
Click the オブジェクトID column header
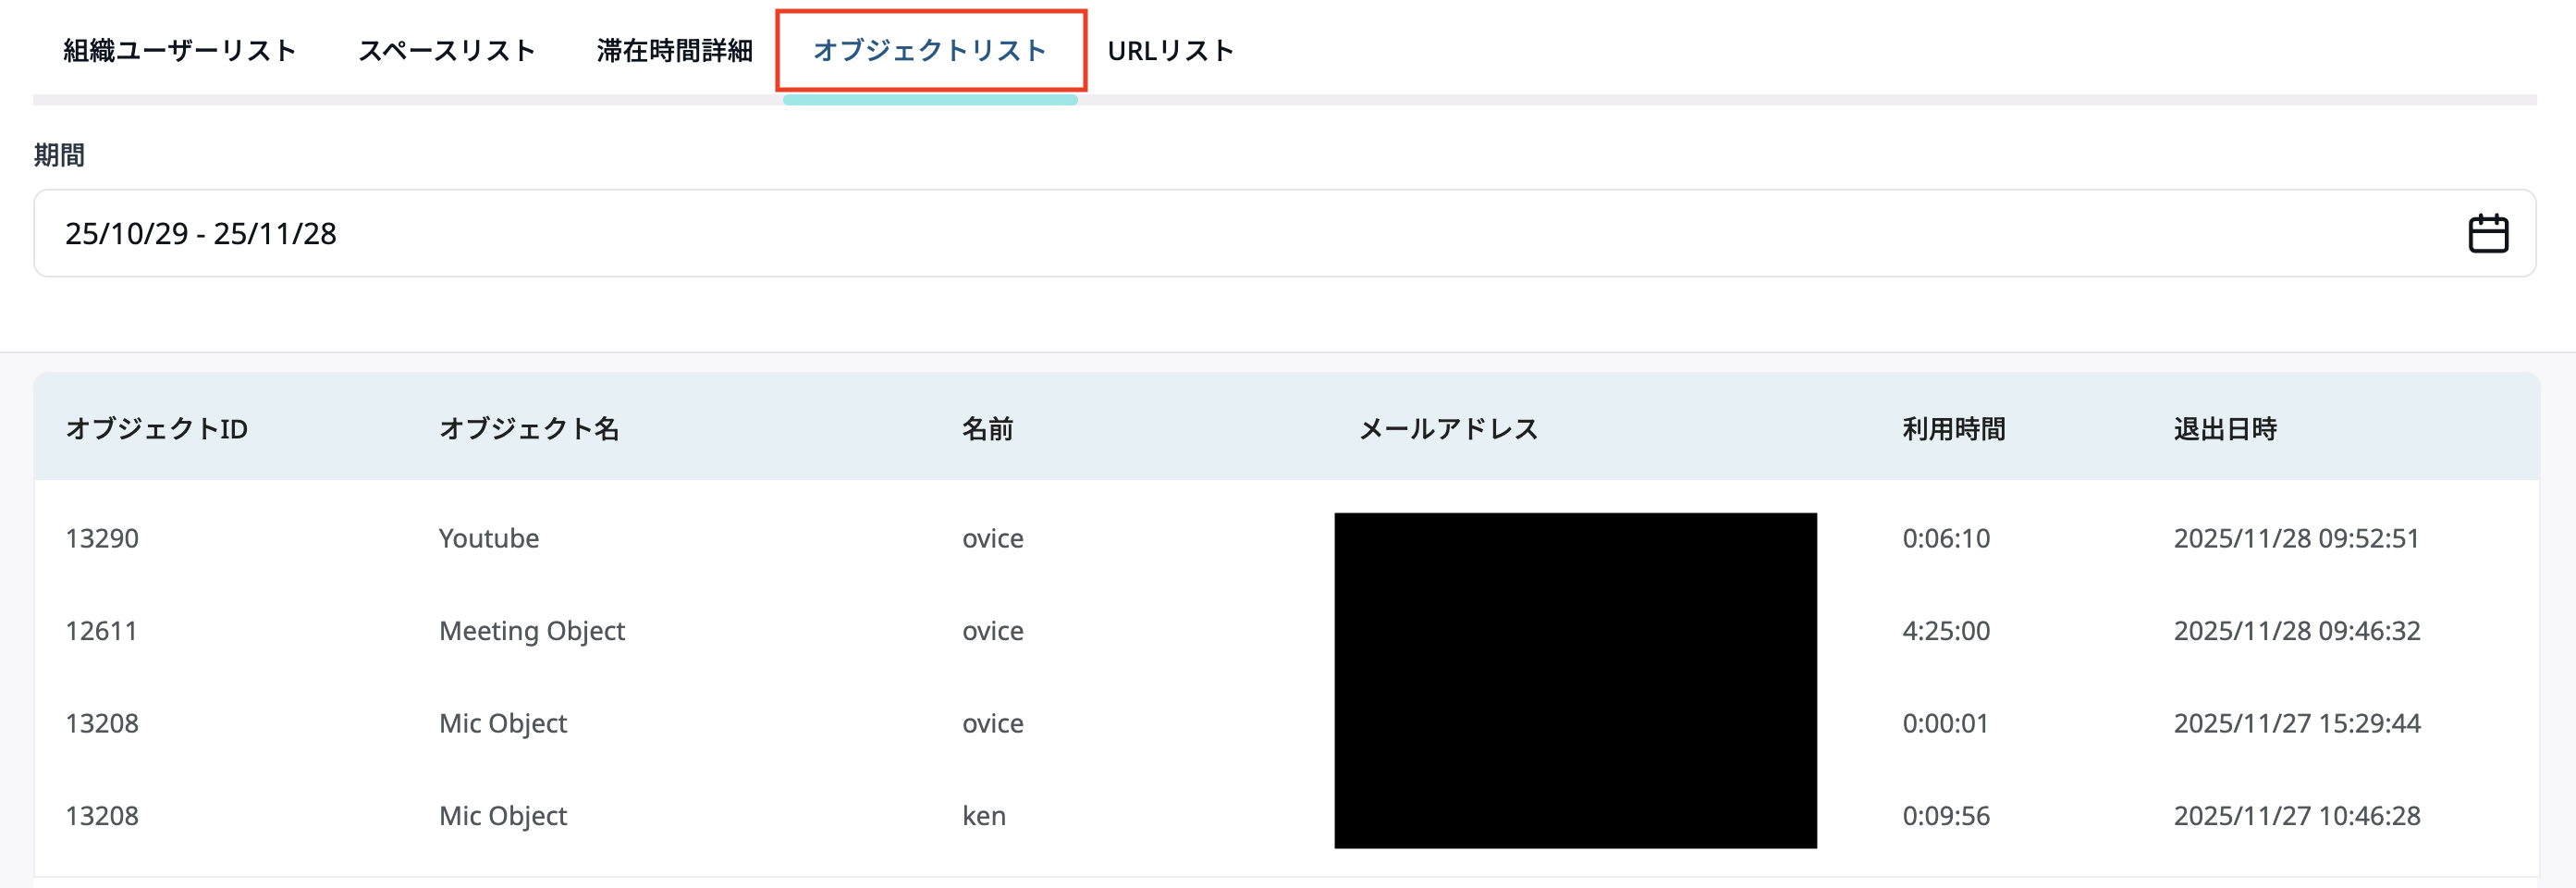(156, 429)
